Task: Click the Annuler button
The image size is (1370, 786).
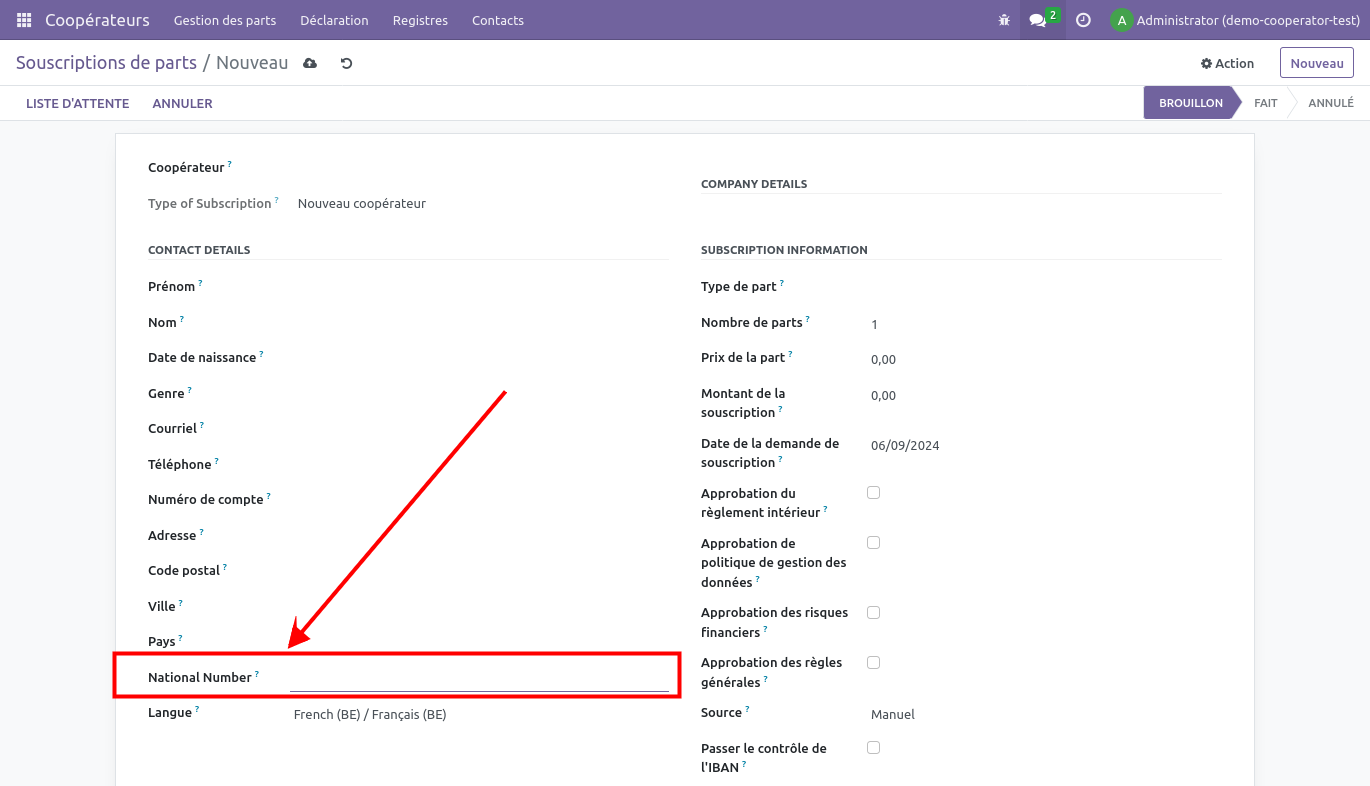Action: pos(182,103)
